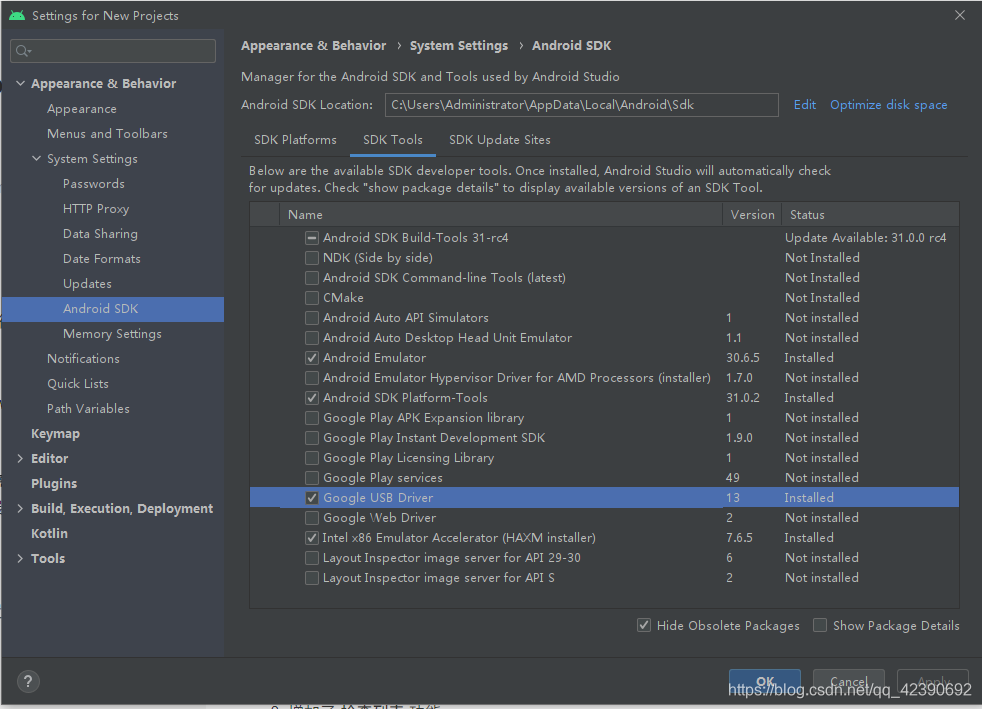Click the Apply button

tap(933, 681)
